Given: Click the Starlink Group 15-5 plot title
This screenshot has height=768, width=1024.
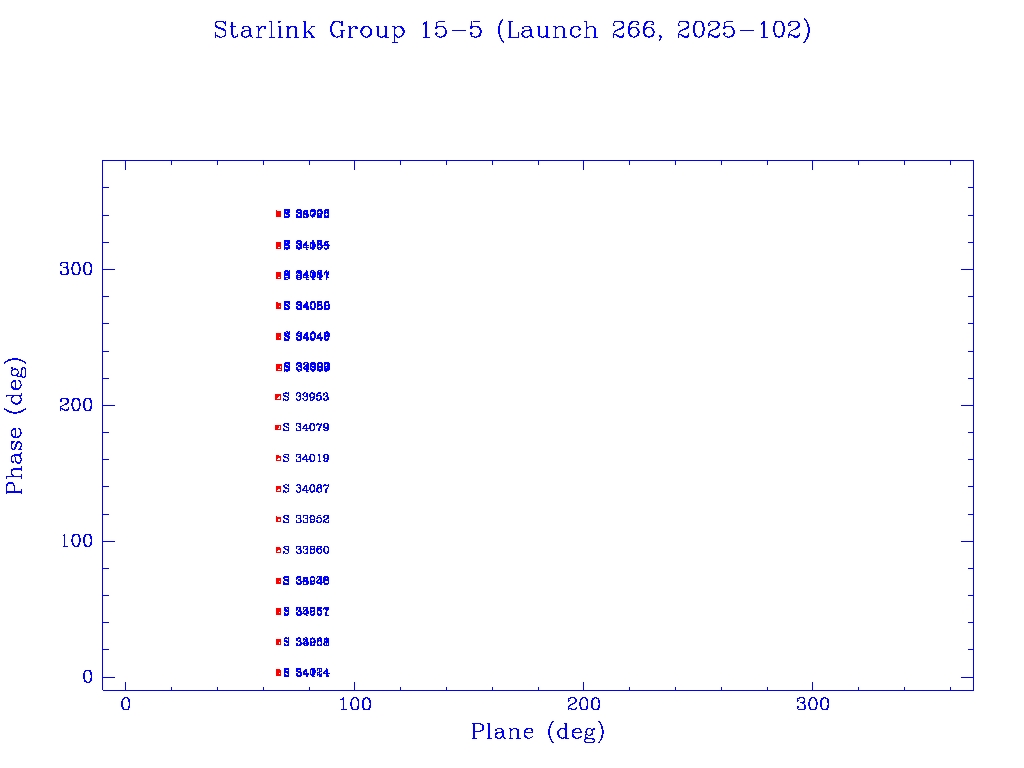Looking at the screenshot, I should 512,31.
